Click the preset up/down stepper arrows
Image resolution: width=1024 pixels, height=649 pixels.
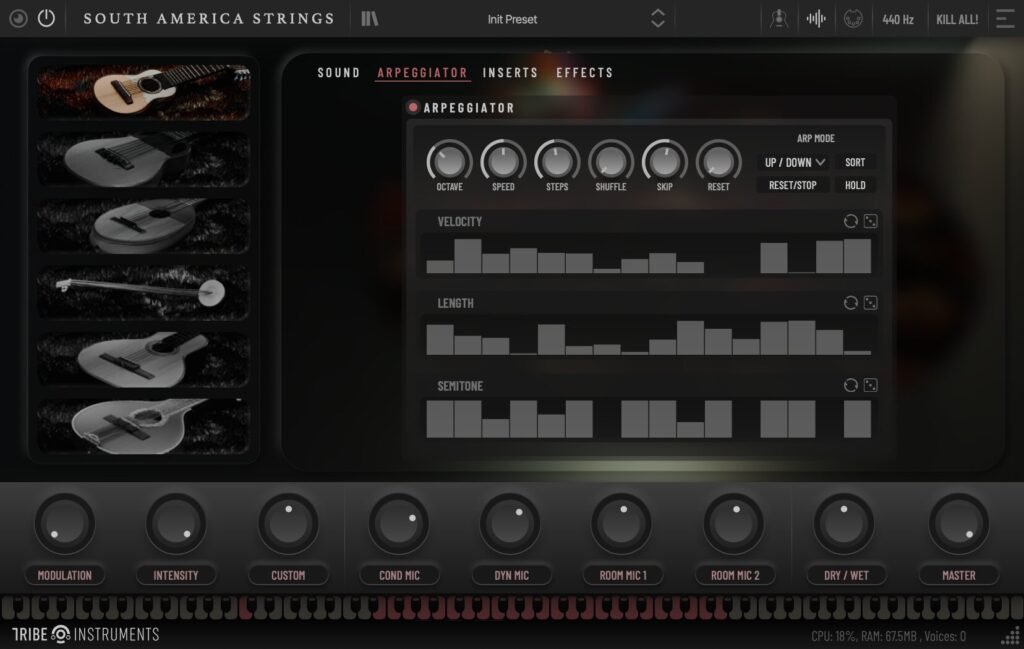[658, 18]
